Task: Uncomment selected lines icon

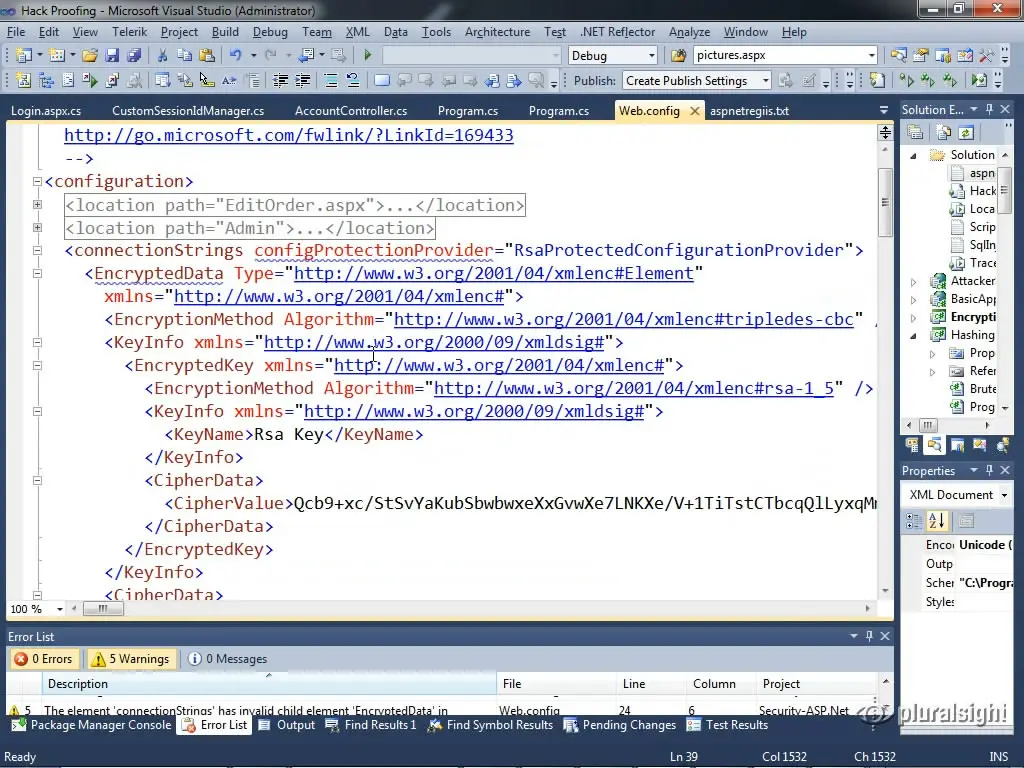Action: coord(353,80)
